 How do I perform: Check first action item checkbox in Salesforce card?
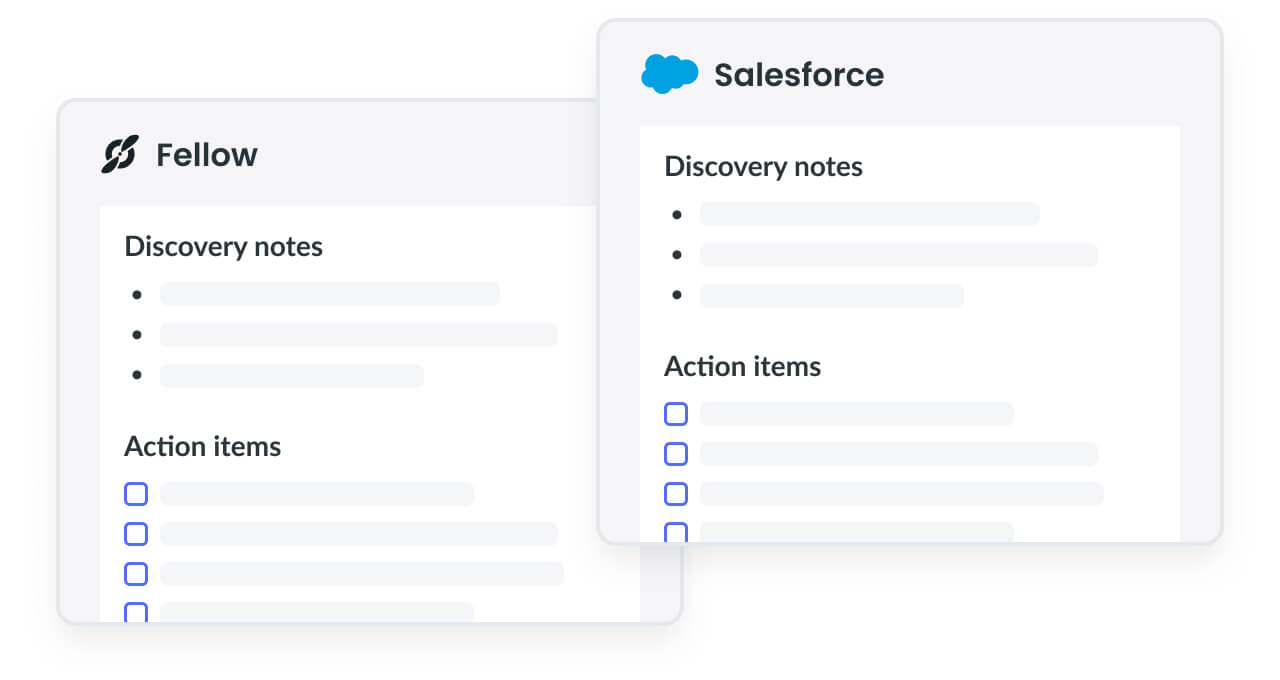coord(676,414)
